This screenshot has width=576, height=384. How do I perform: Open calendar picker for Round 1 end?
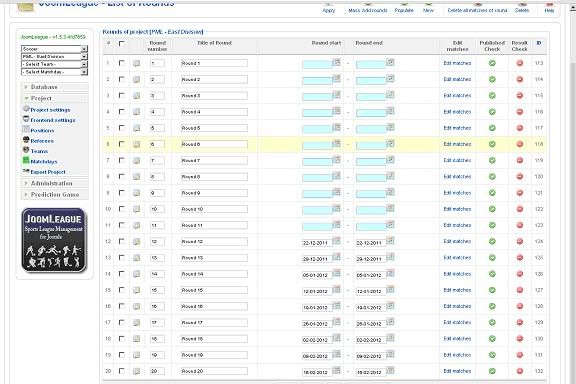(390, 62)
